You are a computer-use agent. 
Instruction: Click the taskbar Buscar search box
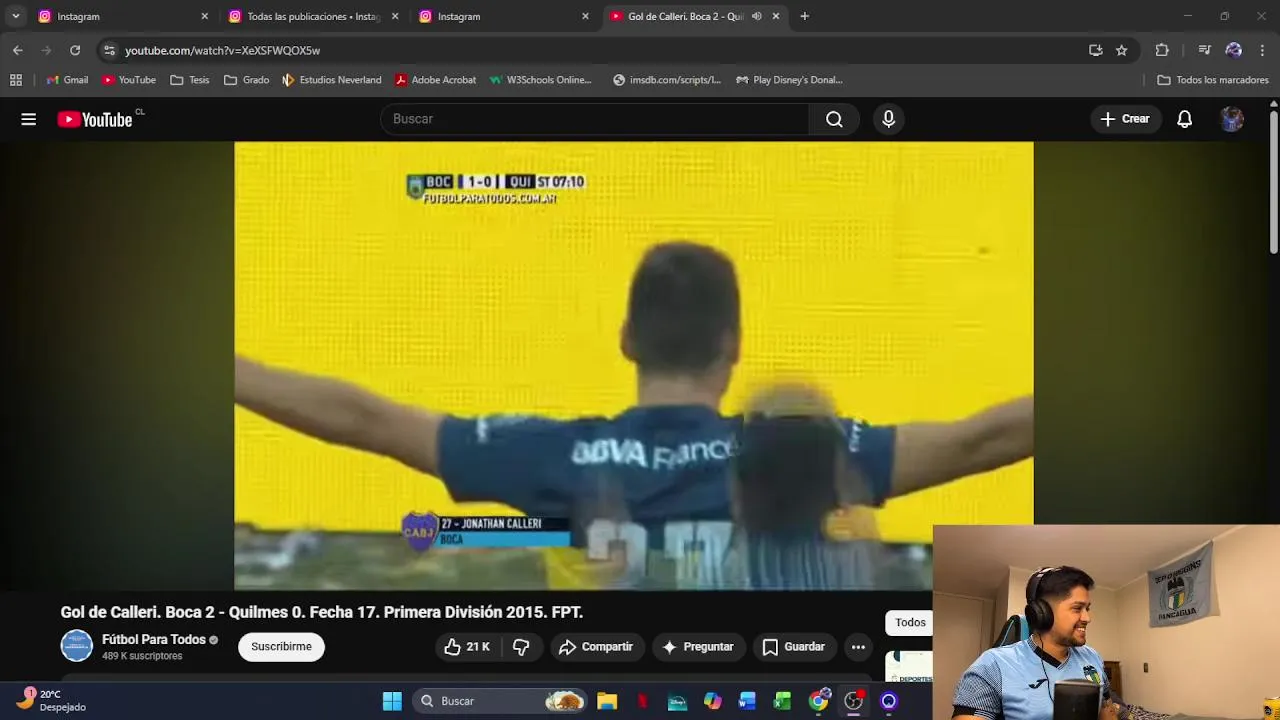tap(500, 701)
